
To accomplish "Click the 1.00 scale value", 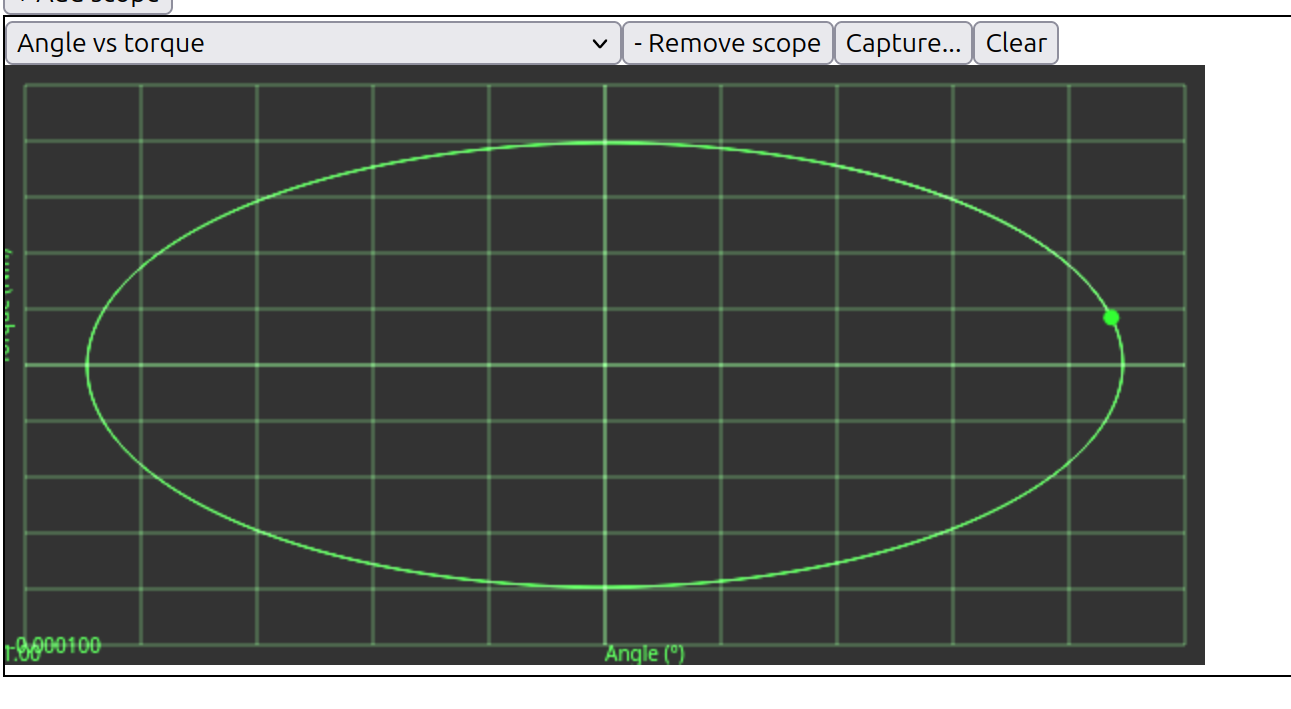I will pos(22,655).
